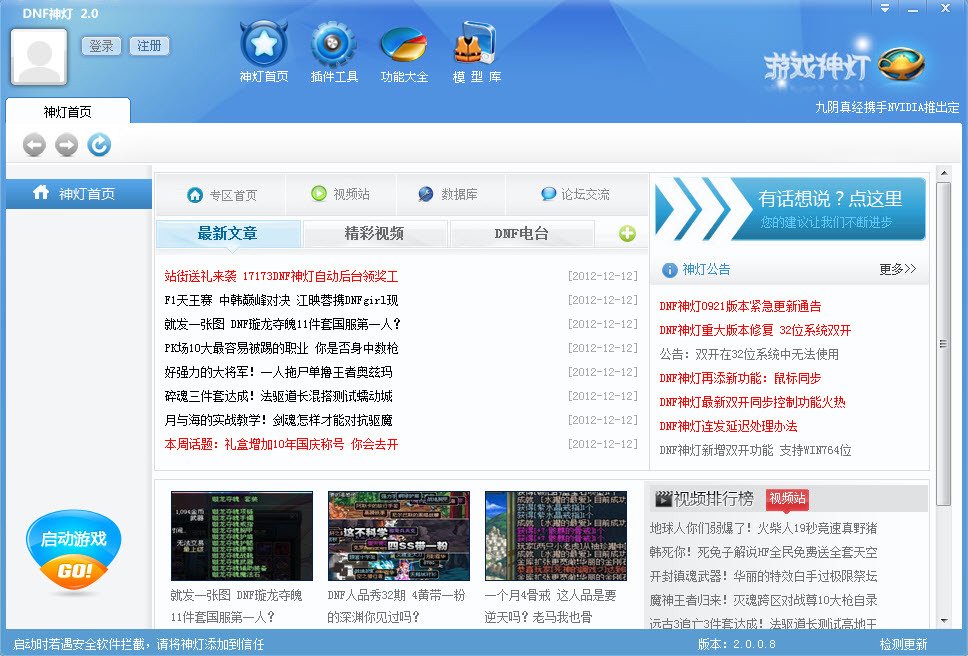Select the DNF电台 tab
This screenshot has height=656, width=968.
(522, 234)
